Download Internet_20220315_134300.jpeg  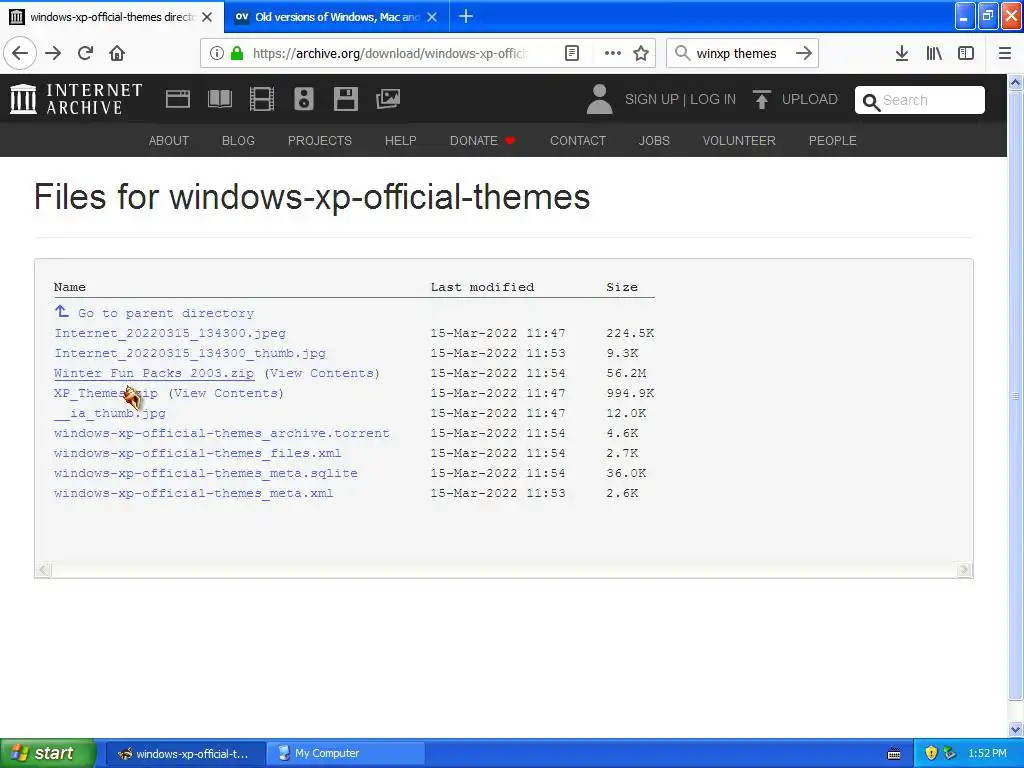[x=170, y=333]
